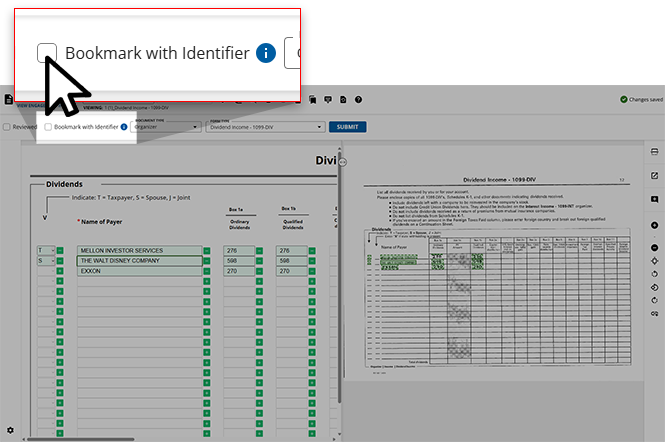Click the SUBMIT button
Image resolution: width=665 pixels, height=442 pixels.
tap(347, 127)
